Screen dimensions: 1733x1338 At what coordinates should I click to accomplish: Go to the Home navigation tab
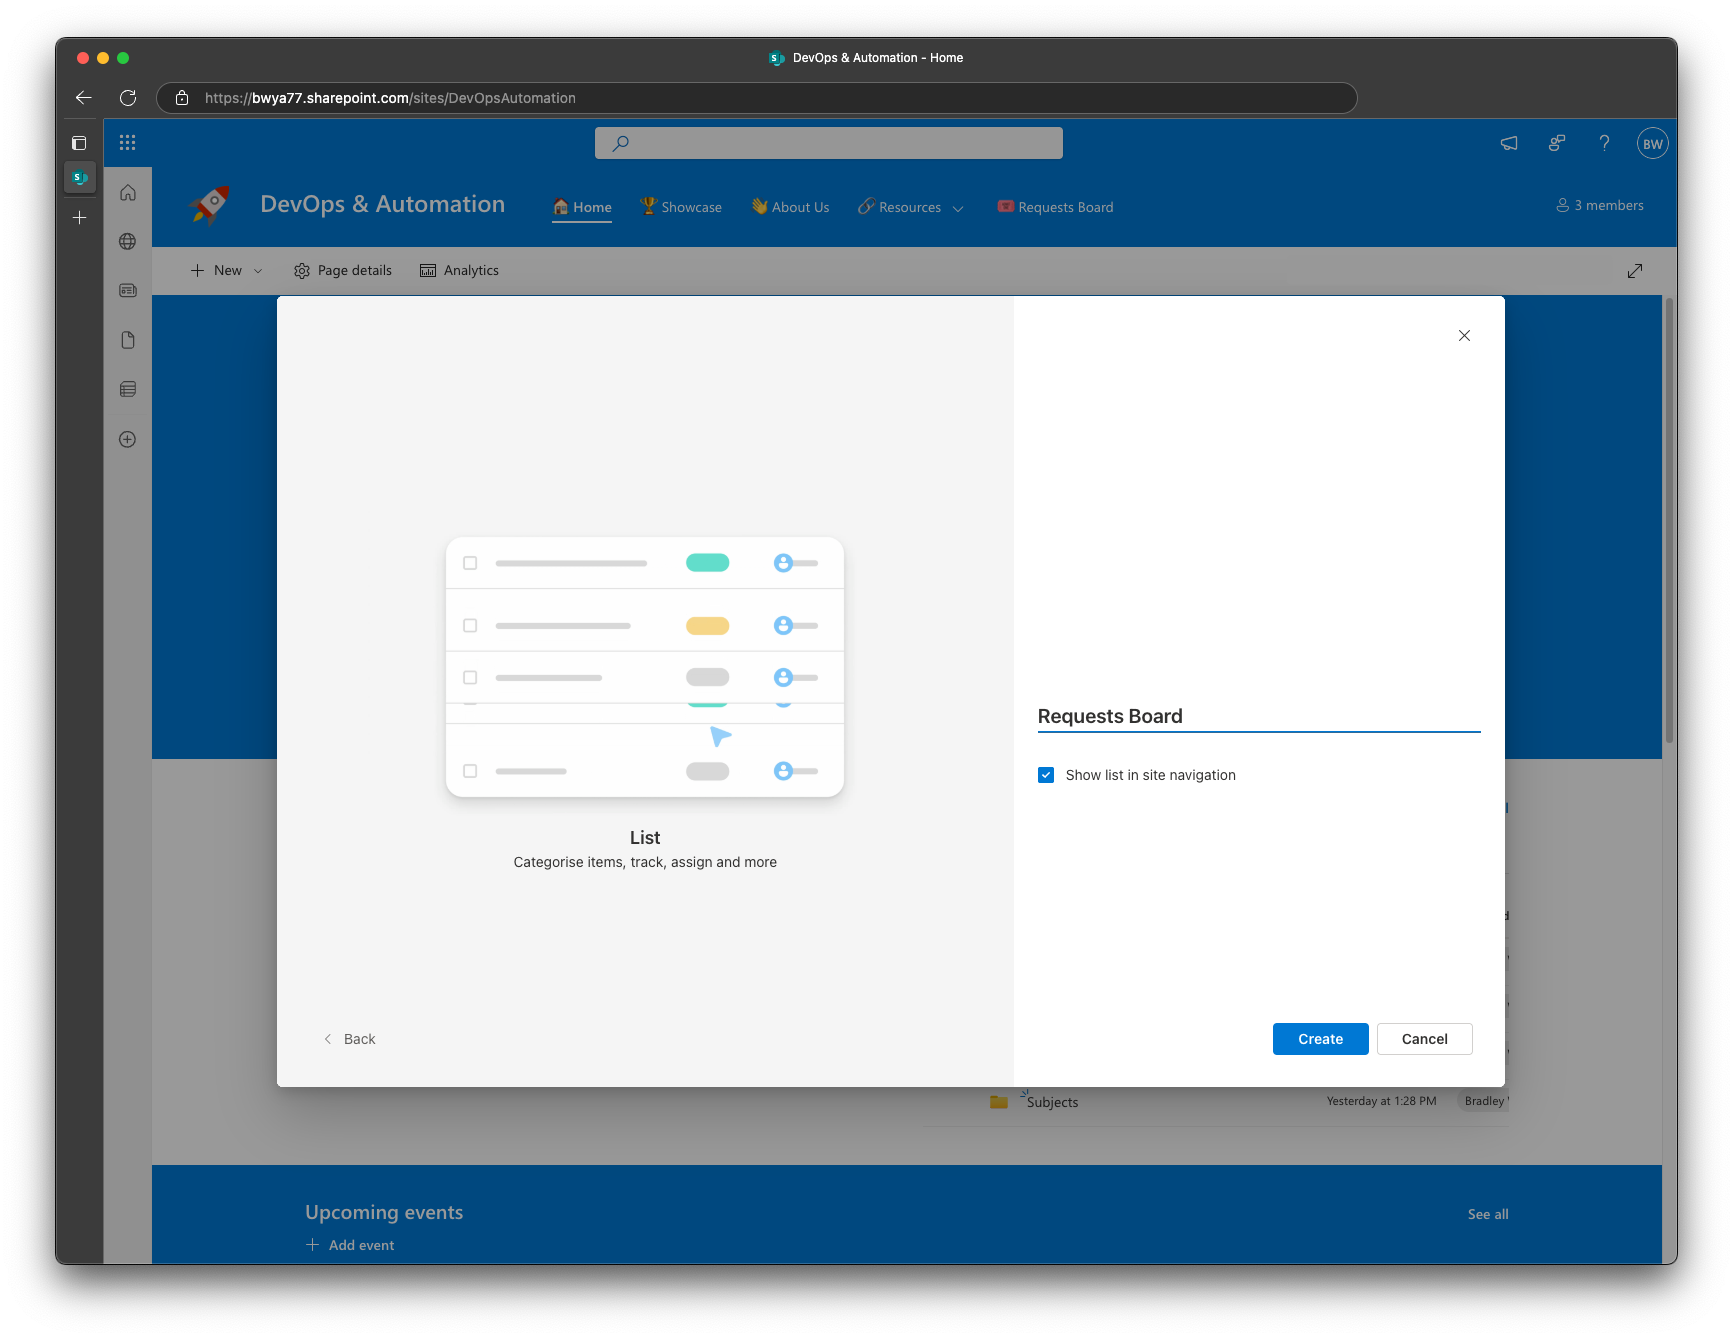tap(582, 207)
